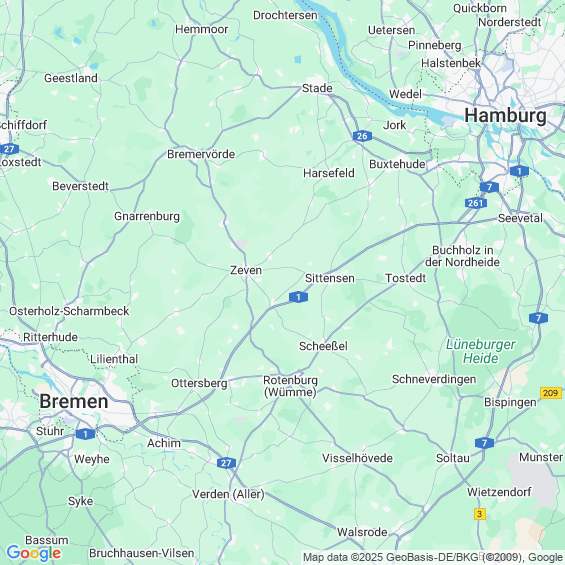The width and height of the screenshot is (565, 565).
Task: Click the yellow 3 road shield near Wietzendorf
Action: [479, 514]
